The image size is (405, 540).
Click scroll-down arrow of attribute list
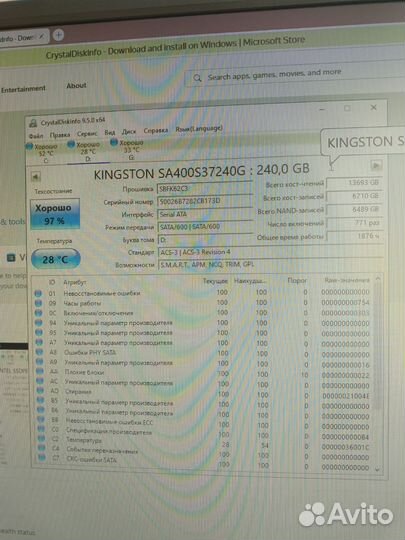click(378, 469)
